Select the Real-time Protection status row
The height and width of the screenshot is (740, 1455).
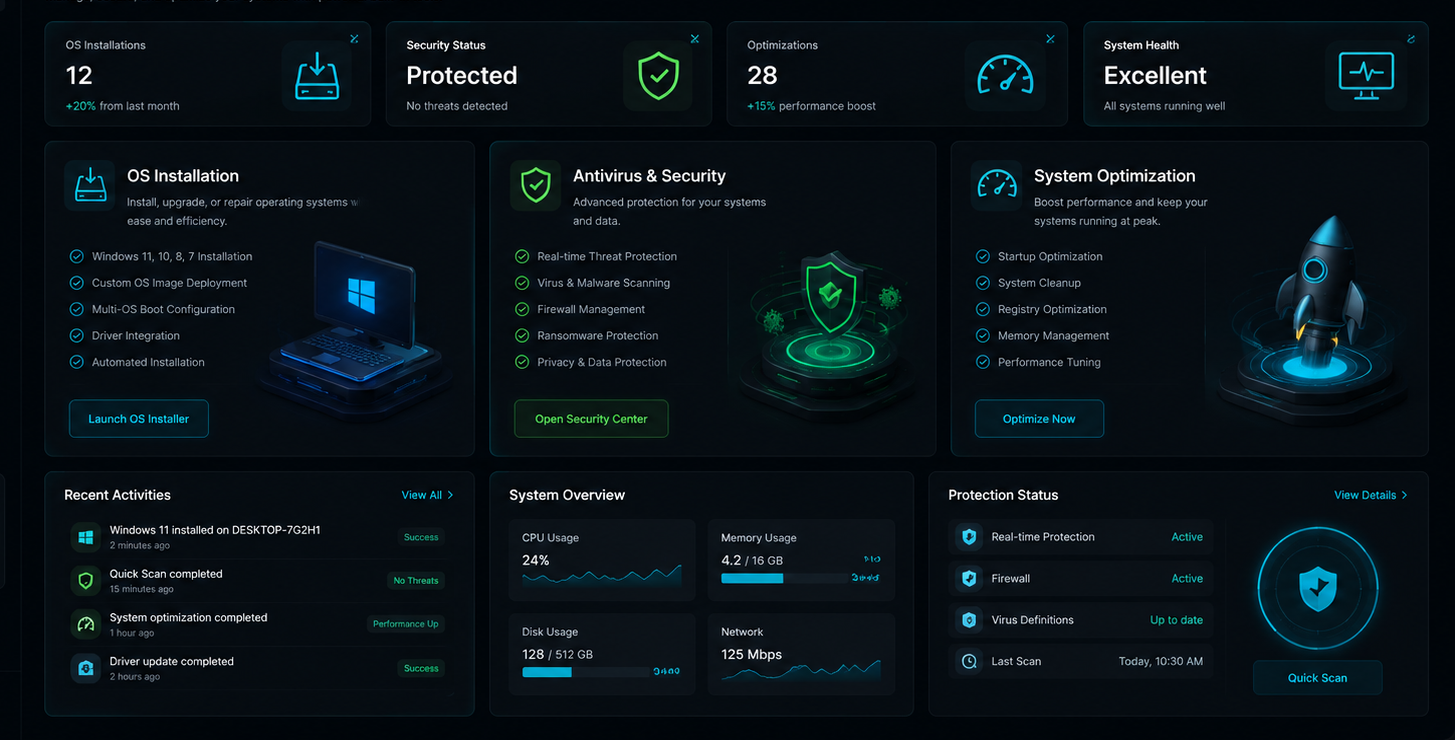click(1081, 537)
